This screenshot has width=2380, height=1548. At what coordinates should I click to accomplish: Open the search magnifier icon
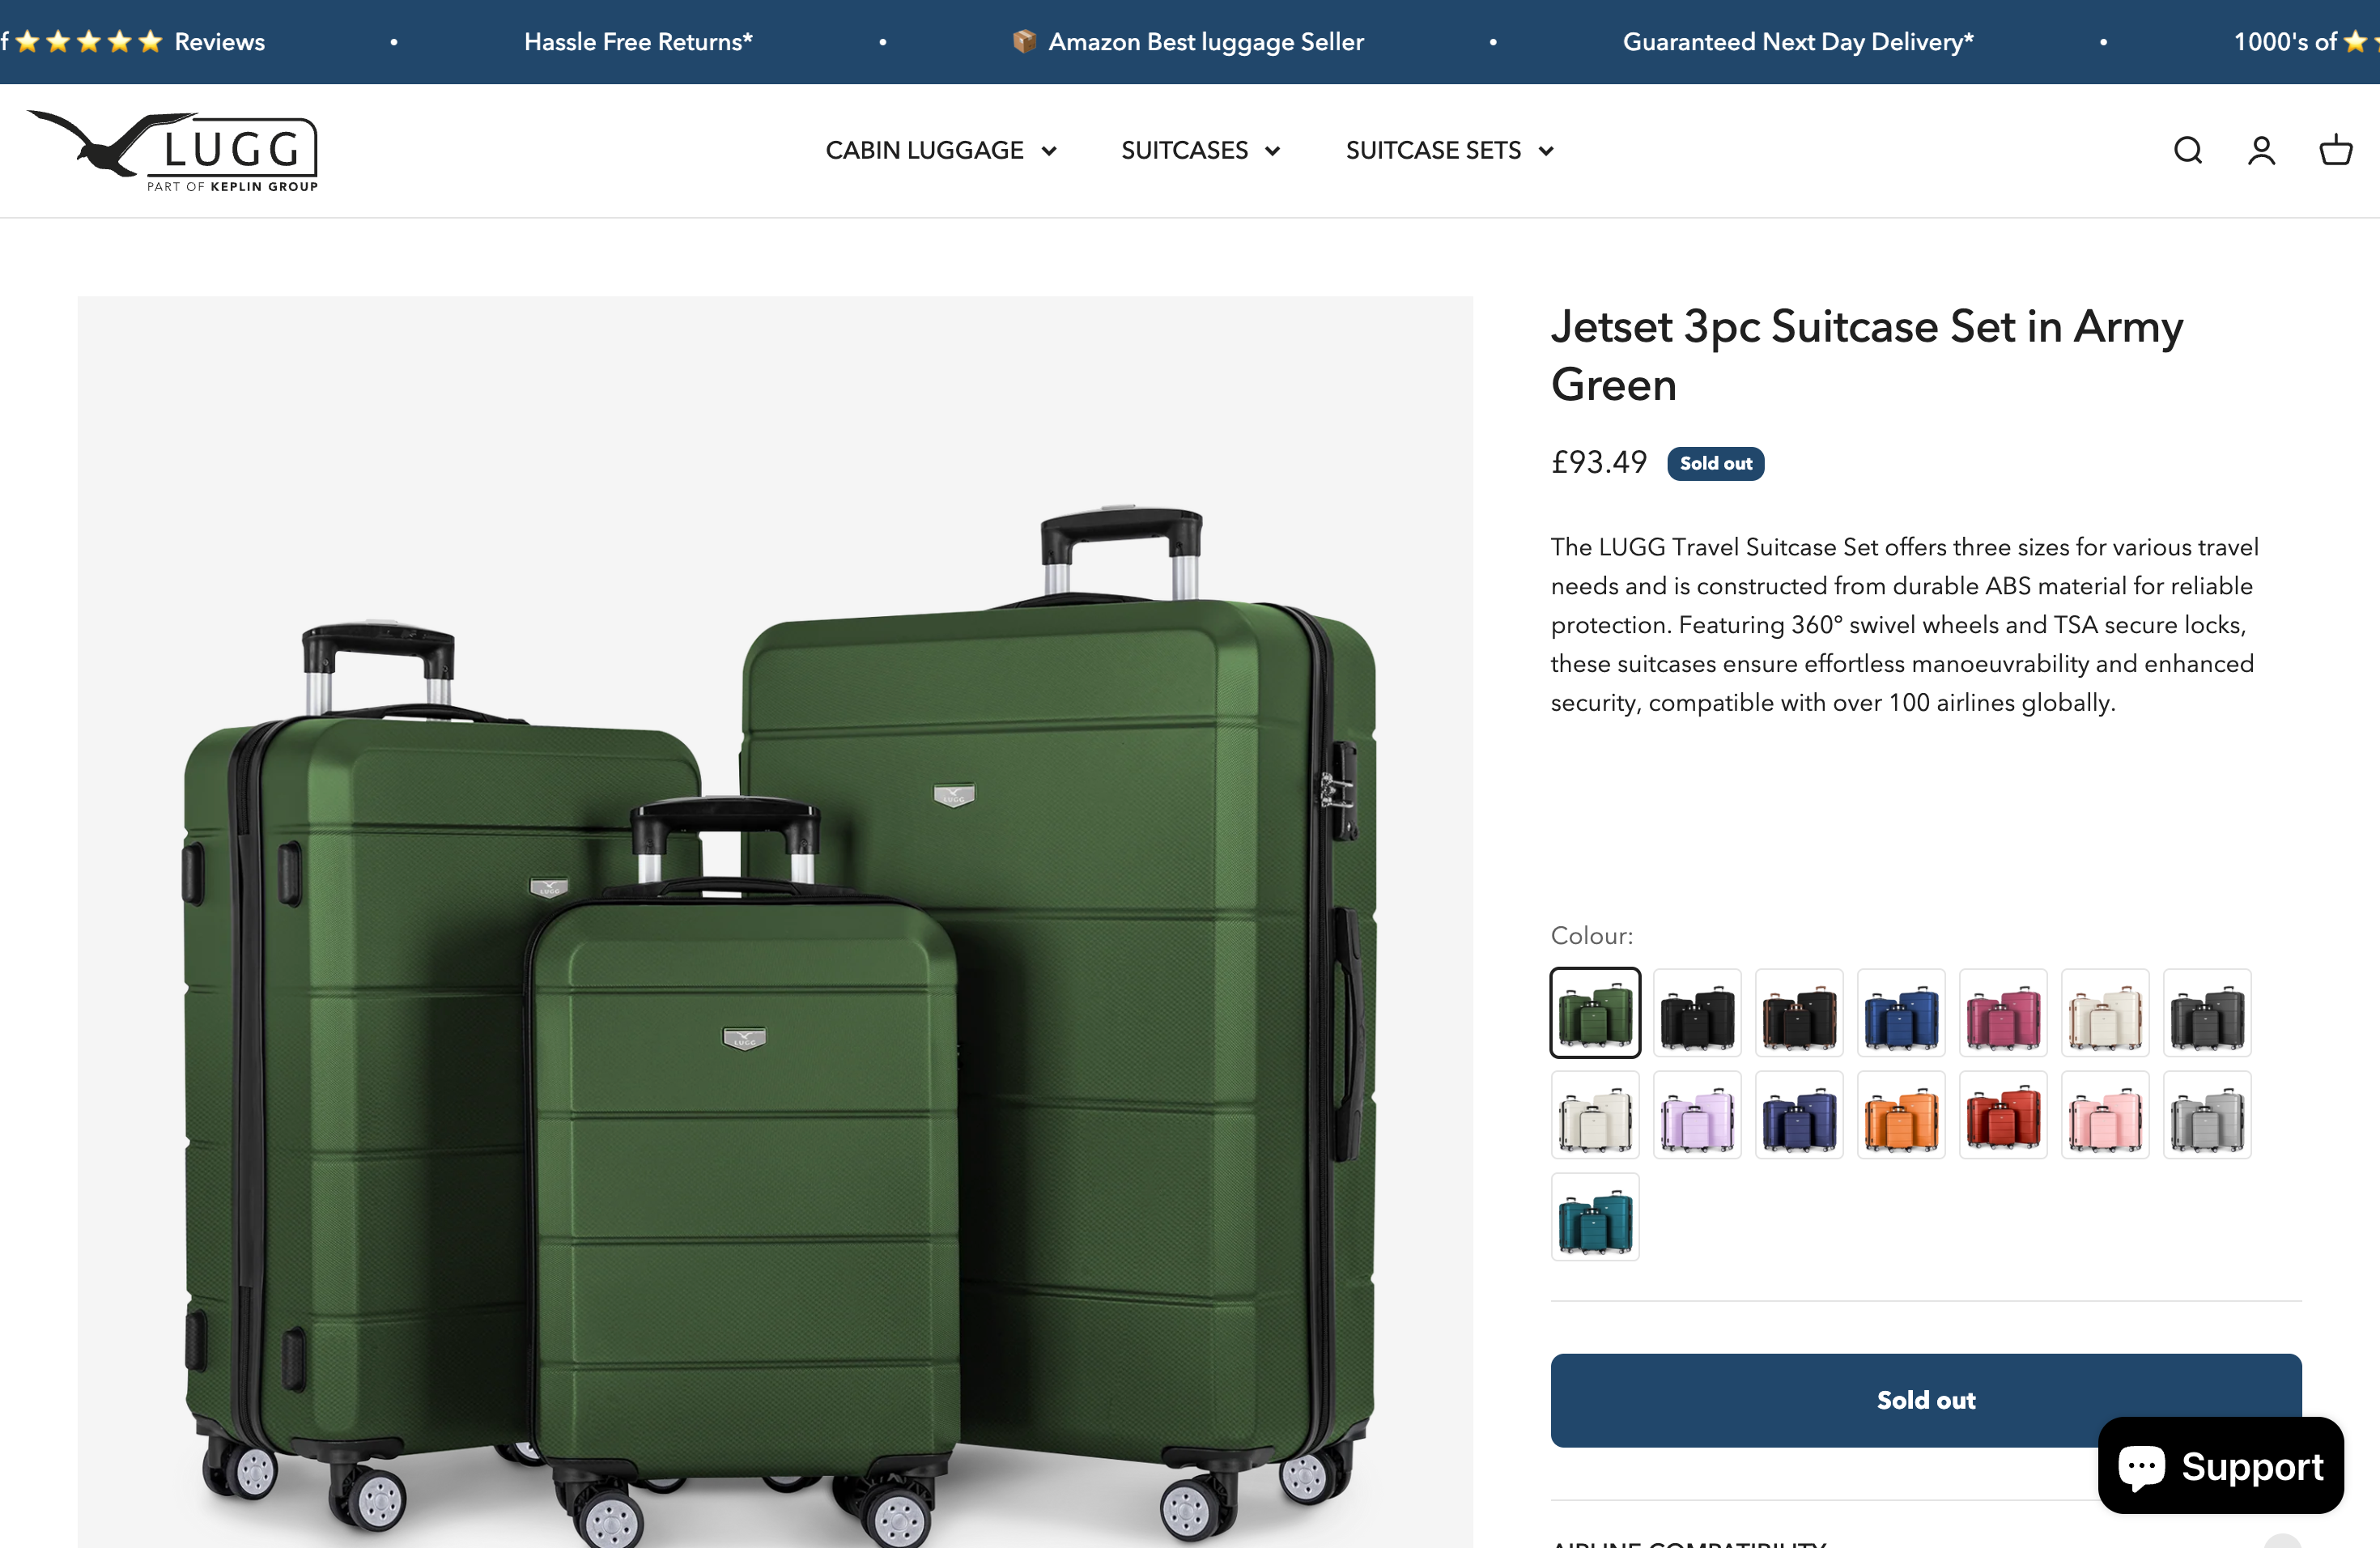2188,150
